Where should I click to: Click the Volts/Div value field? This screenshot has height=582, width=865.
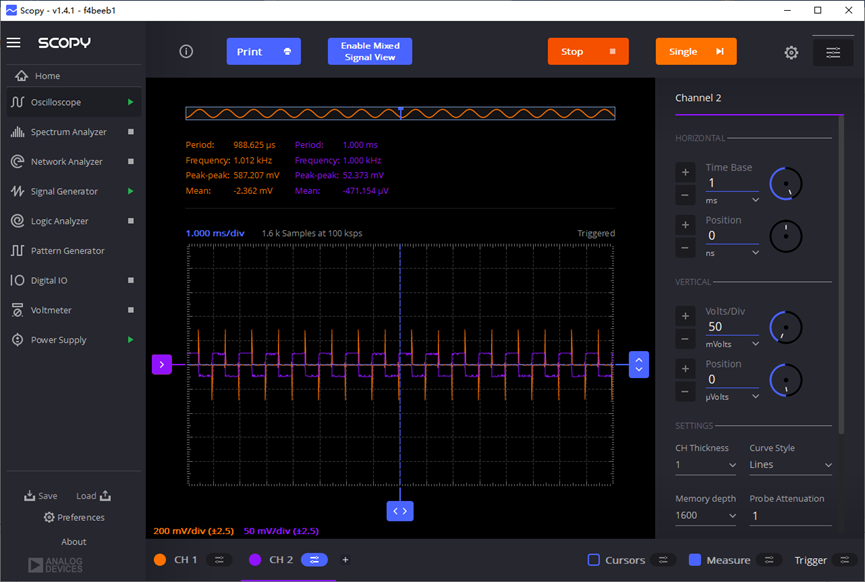(732, 327)
